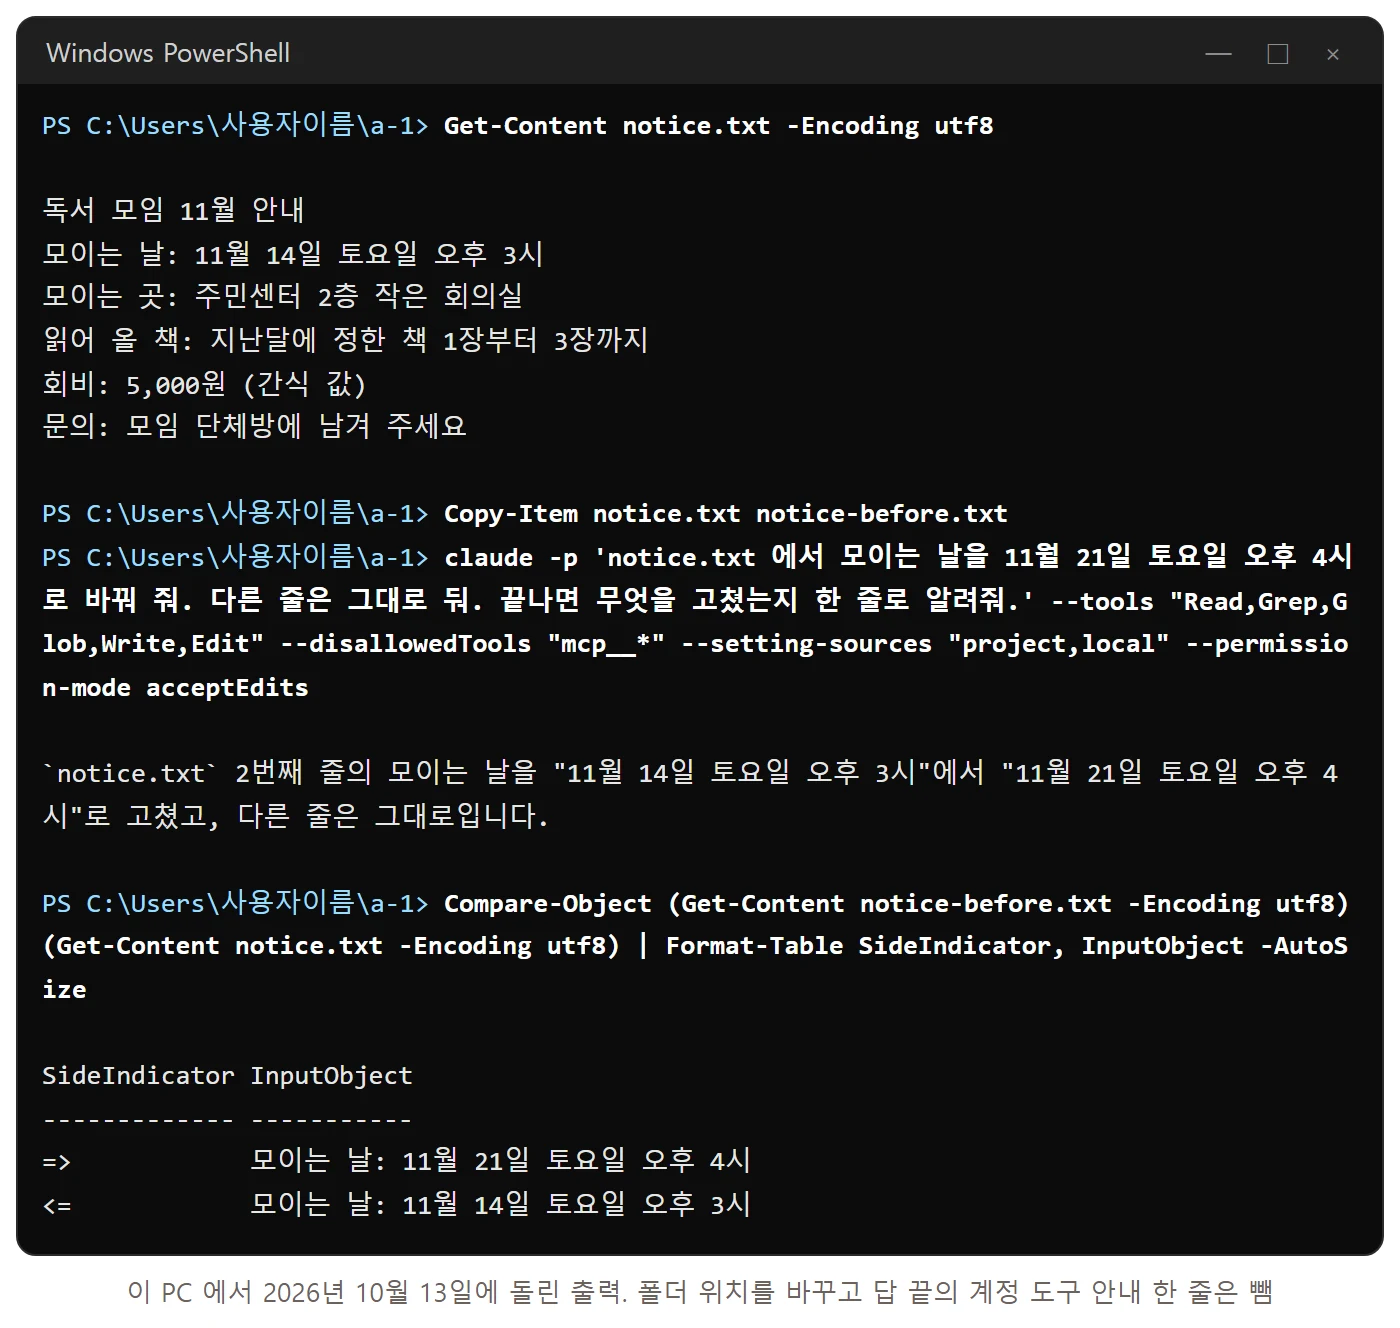Click the caption below the terminal window

click(700, 1292)
